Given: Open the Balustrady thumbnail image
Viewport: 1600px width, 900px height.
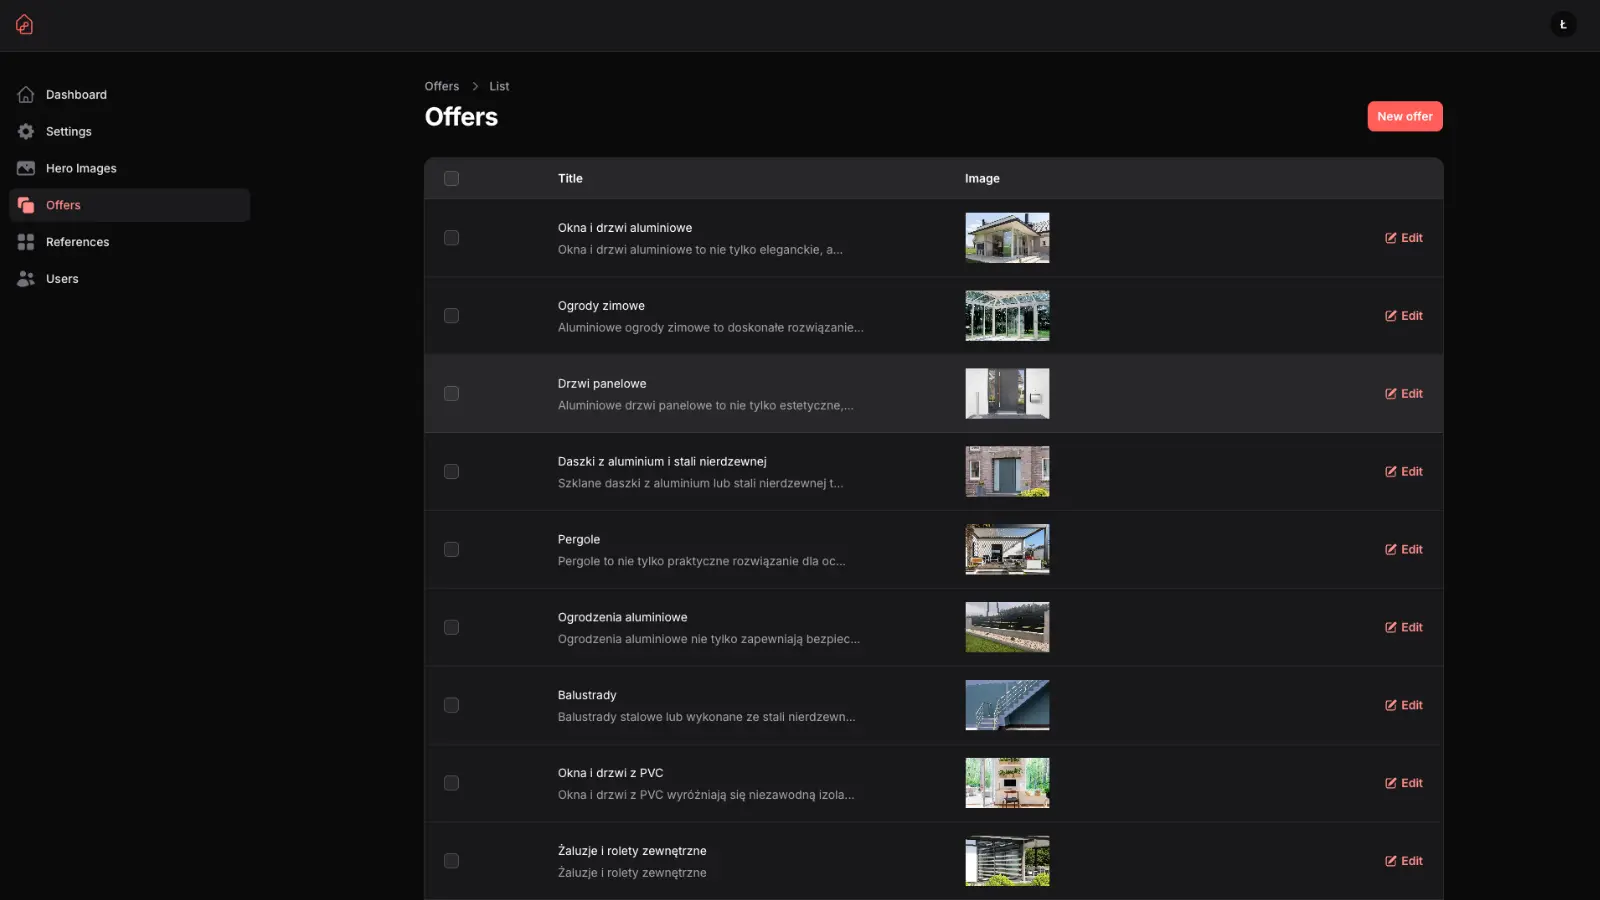Looking at the screenshot, I should 1007,706.
